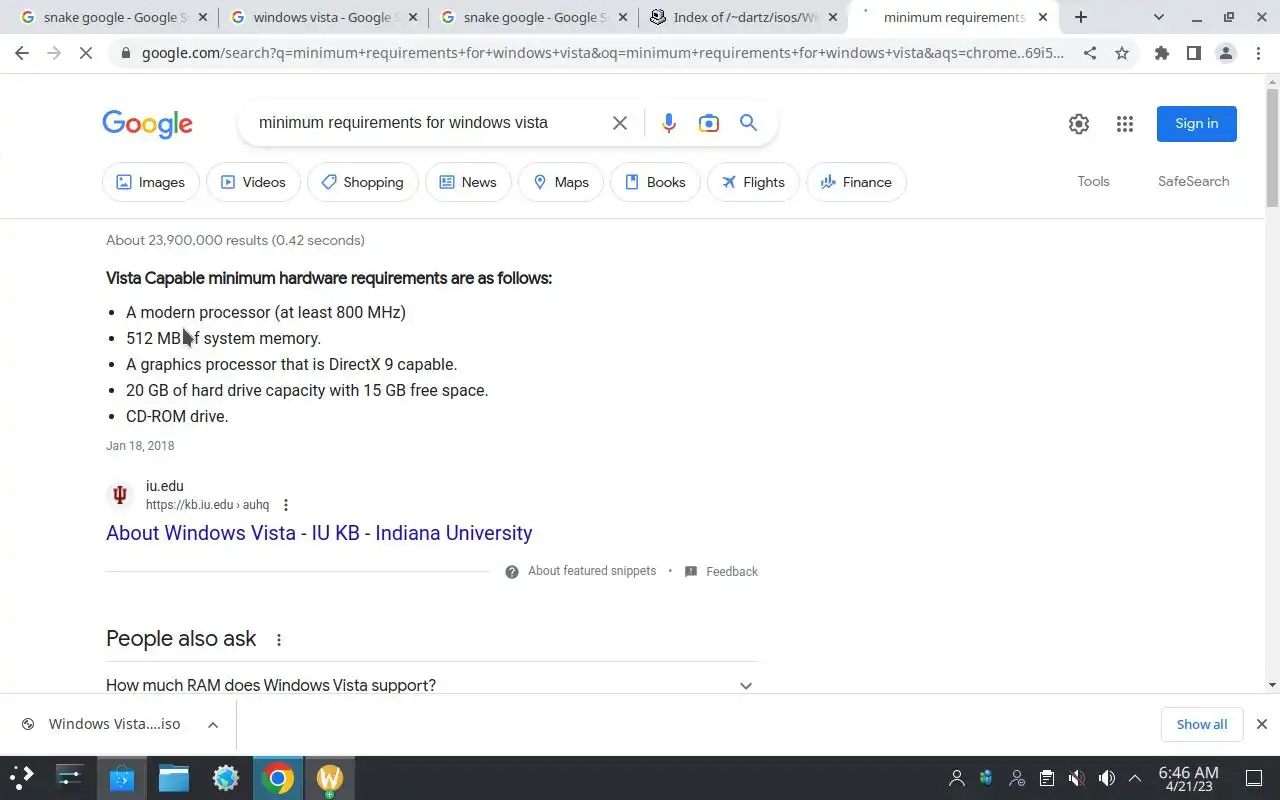The width and height of the screenshot is (1280, 800).
Task: Click the Sign in button
Action: point(1197,124)
